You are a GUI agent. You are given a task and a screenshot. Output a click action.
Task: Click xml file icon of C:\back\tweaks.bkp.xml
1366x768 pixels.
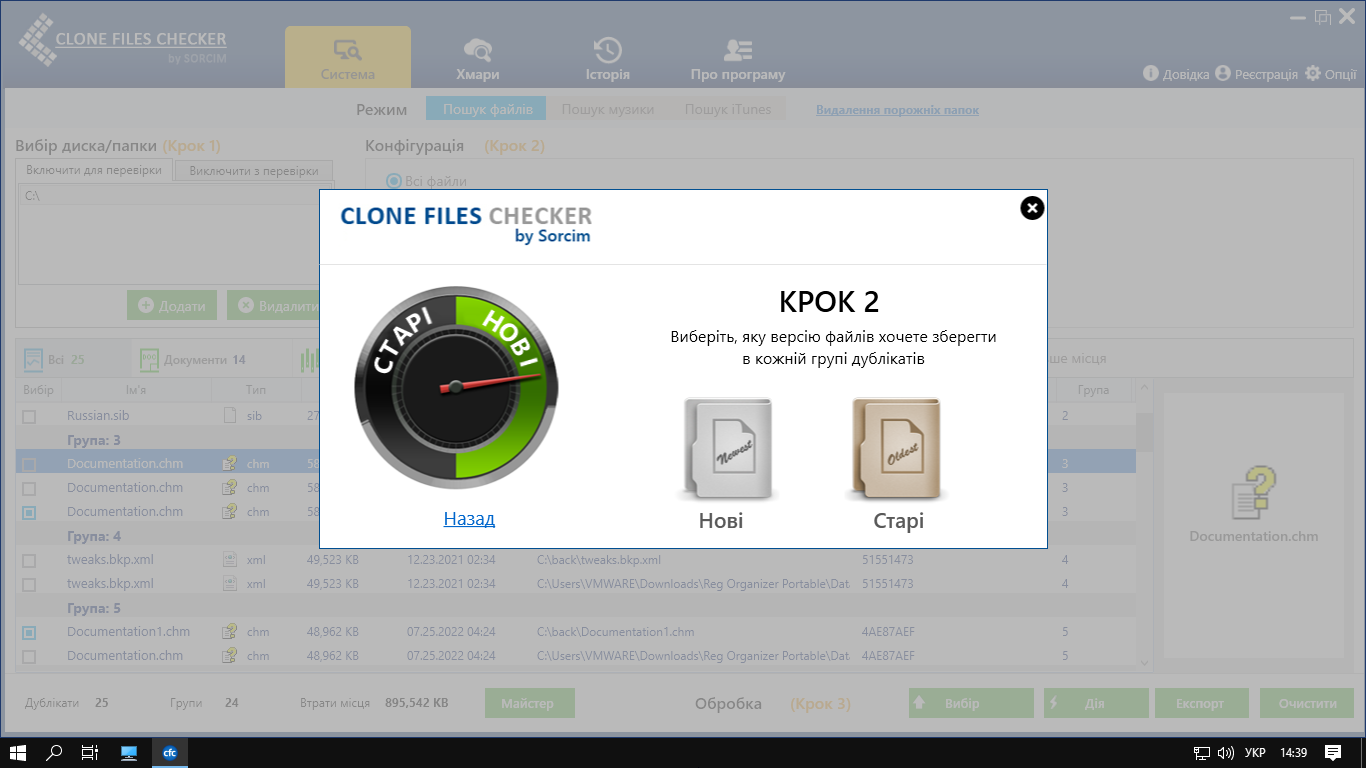229,560
